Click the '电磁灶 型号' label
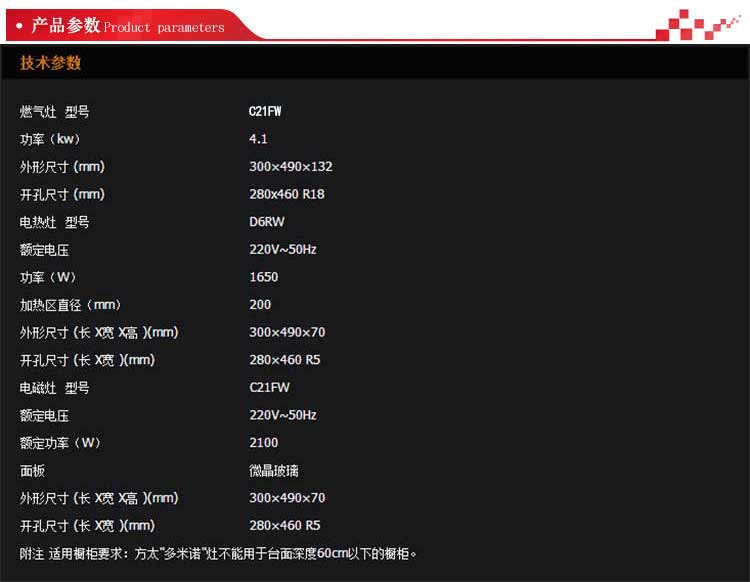 pos(54,388)
